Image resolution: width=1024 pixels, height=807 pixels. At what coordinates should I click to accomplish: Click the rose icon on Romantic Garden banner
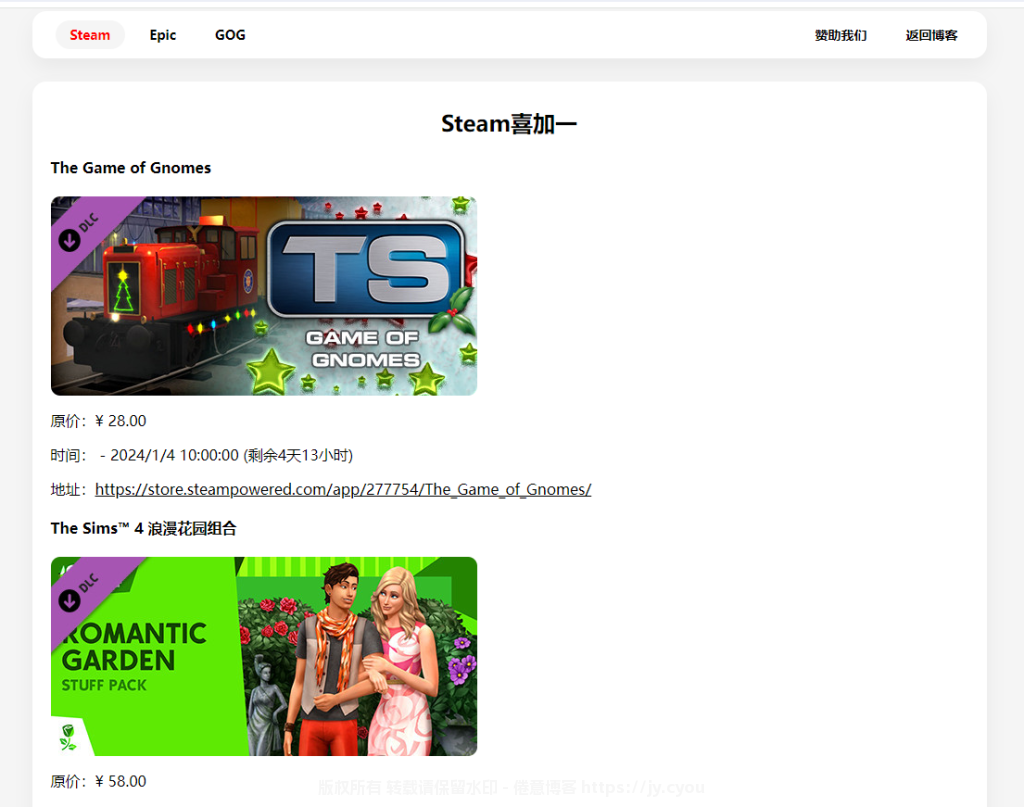point(68,738)
